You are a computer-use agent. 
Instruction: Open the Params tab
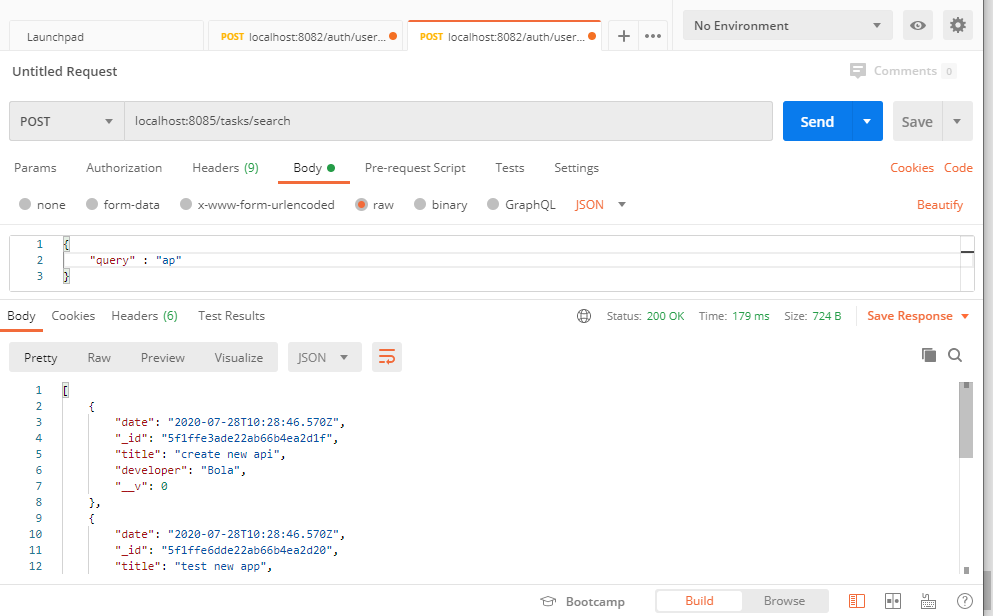pyautogui.click(x=35, y=168)
